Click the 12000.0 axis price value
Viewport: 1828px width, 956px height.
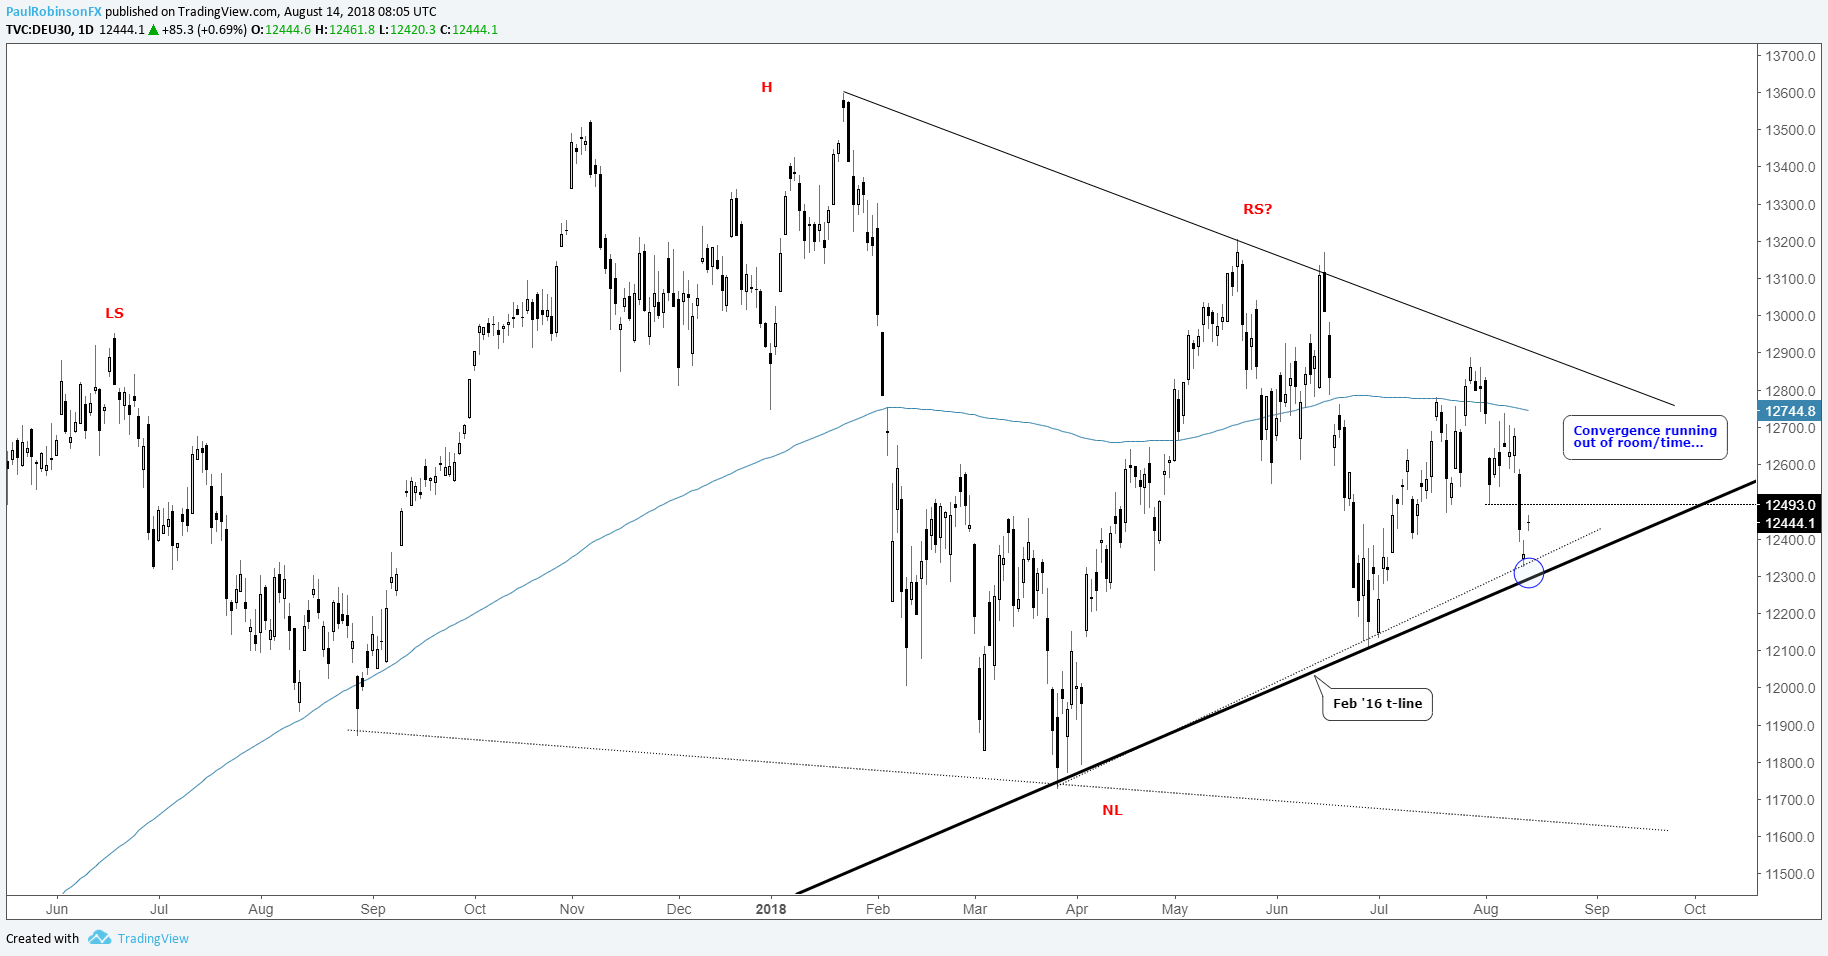click(x=1790, y=688)
